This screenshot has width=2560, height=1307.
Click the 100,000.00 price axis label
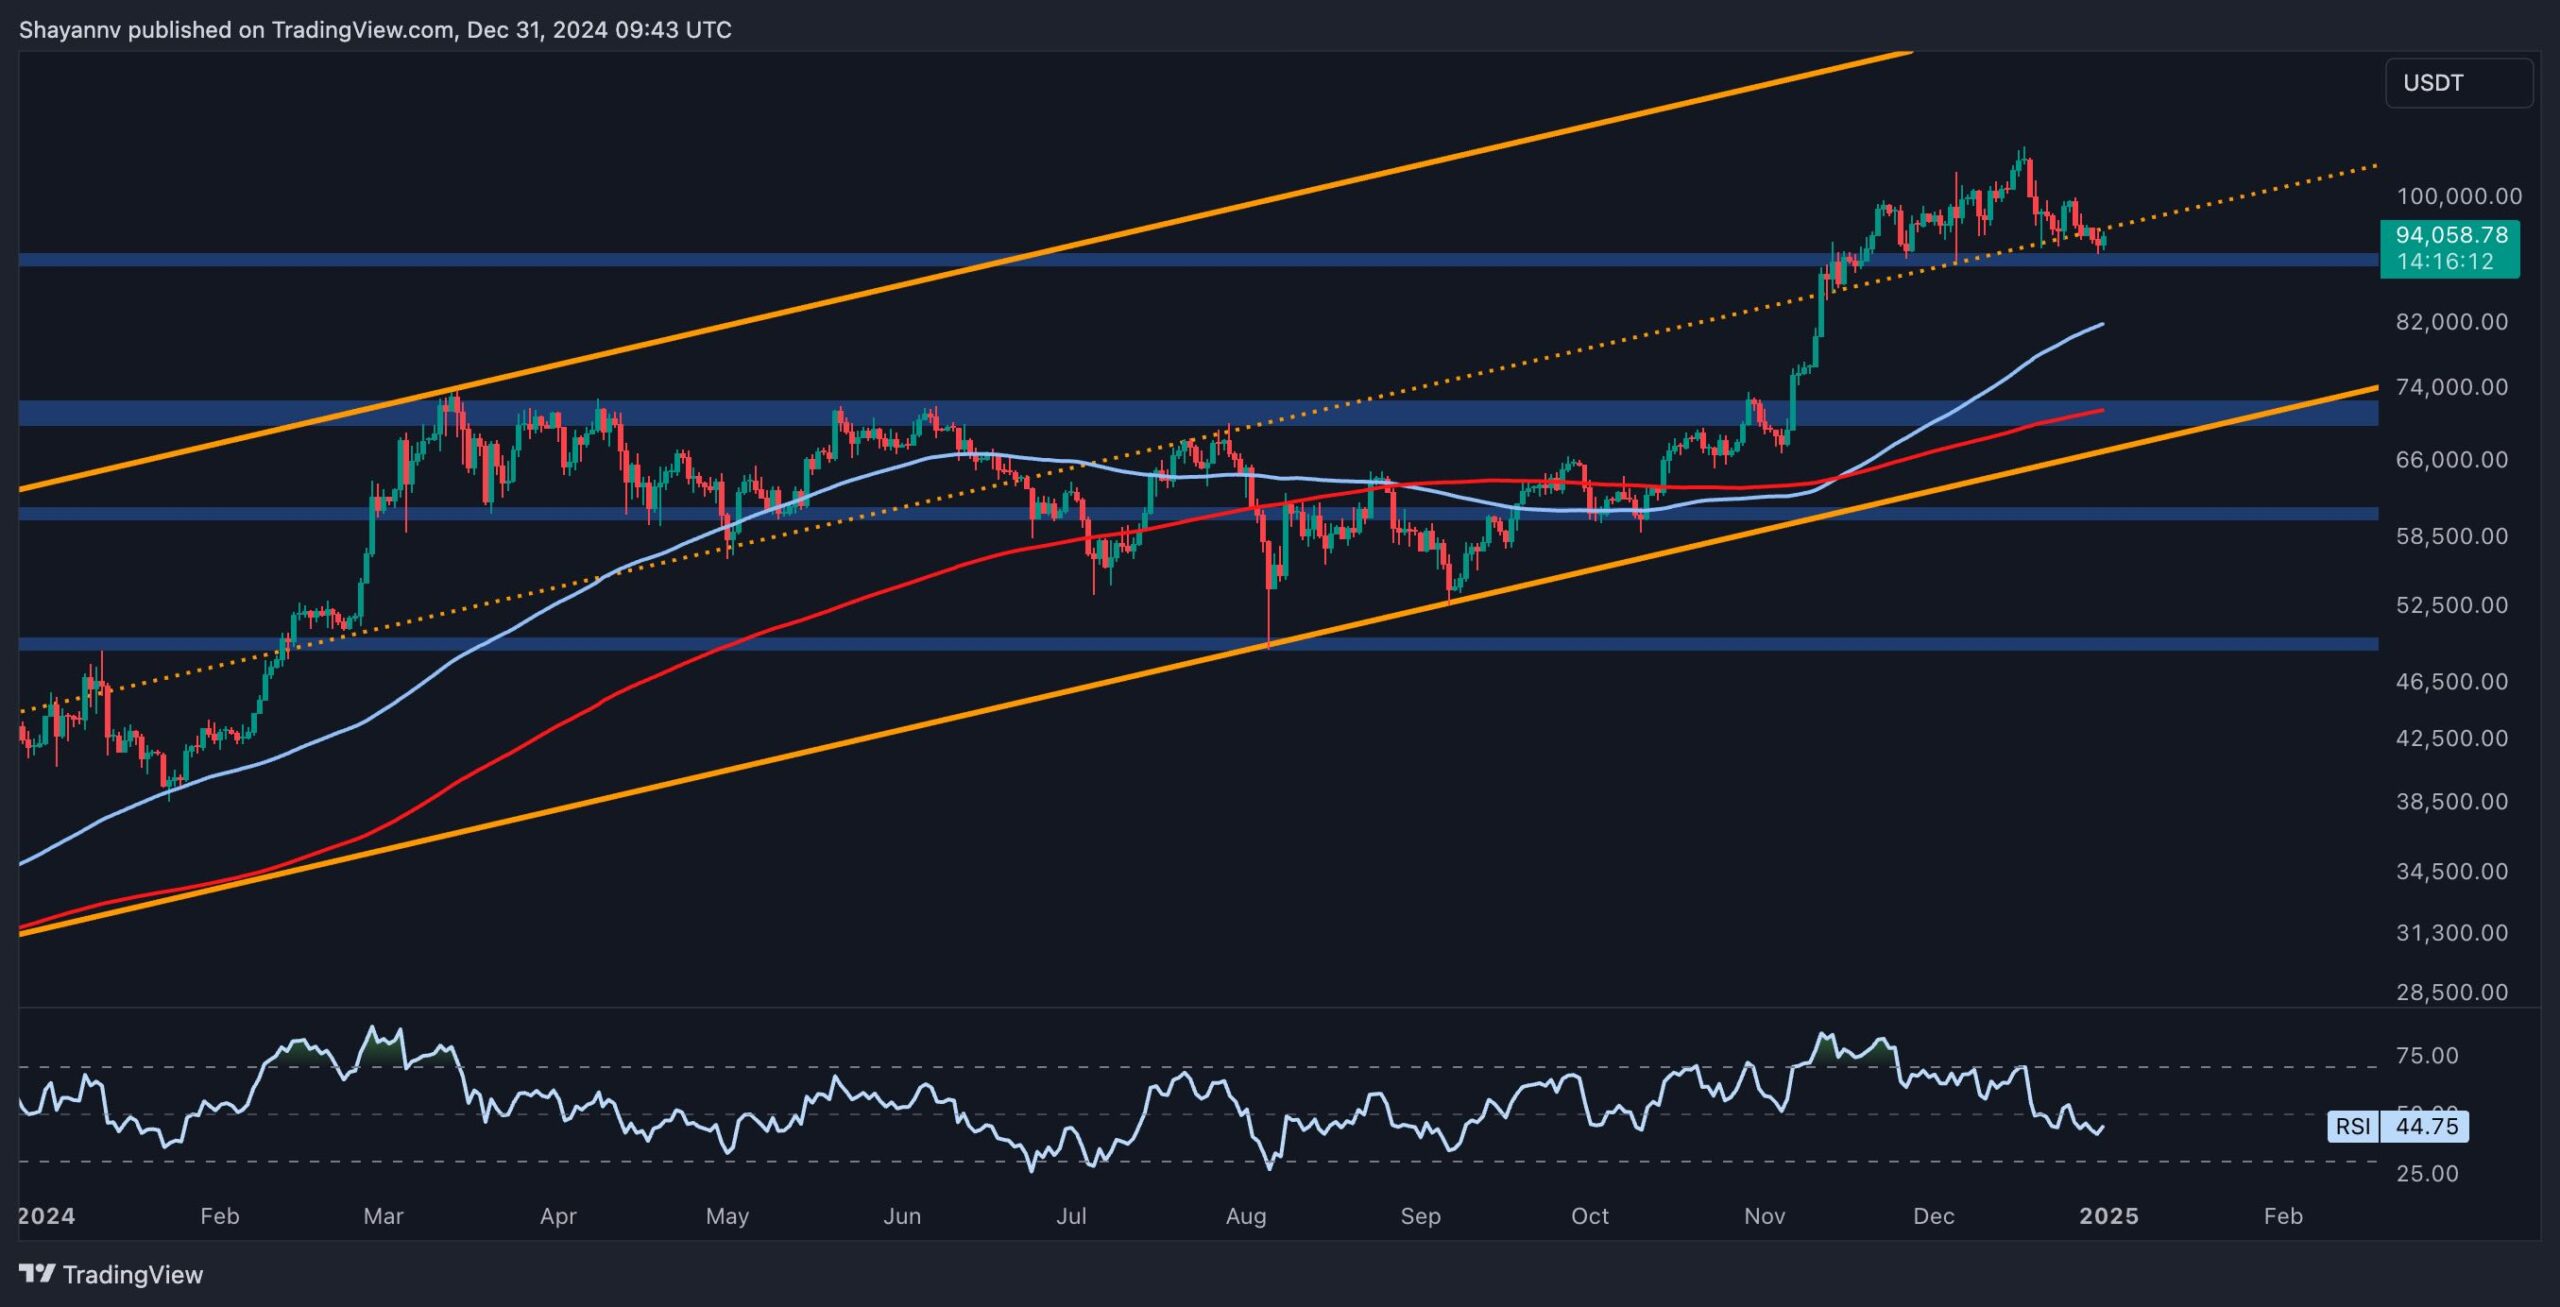[x=2458, y=196]
